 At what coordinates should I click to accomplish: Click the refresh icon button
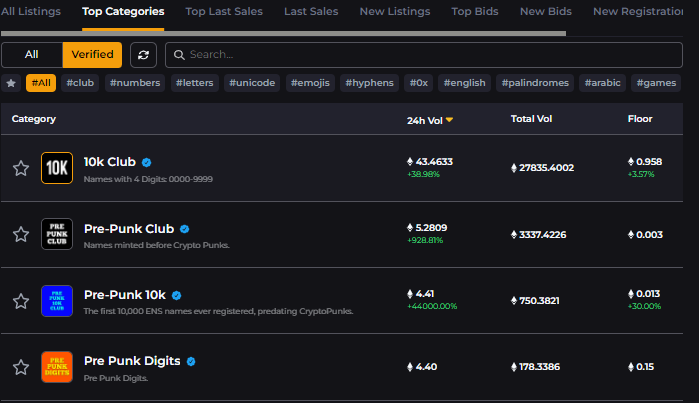click(143, 55)
